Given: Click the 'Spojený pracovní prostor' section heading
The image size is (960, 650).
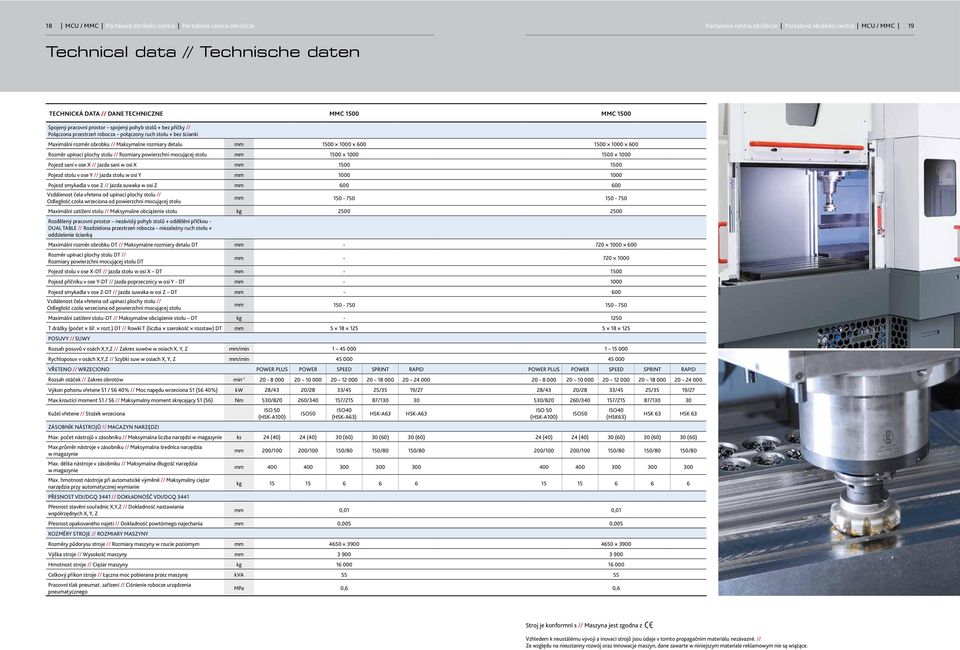Looking at the screenshot, I should point(123,131).
